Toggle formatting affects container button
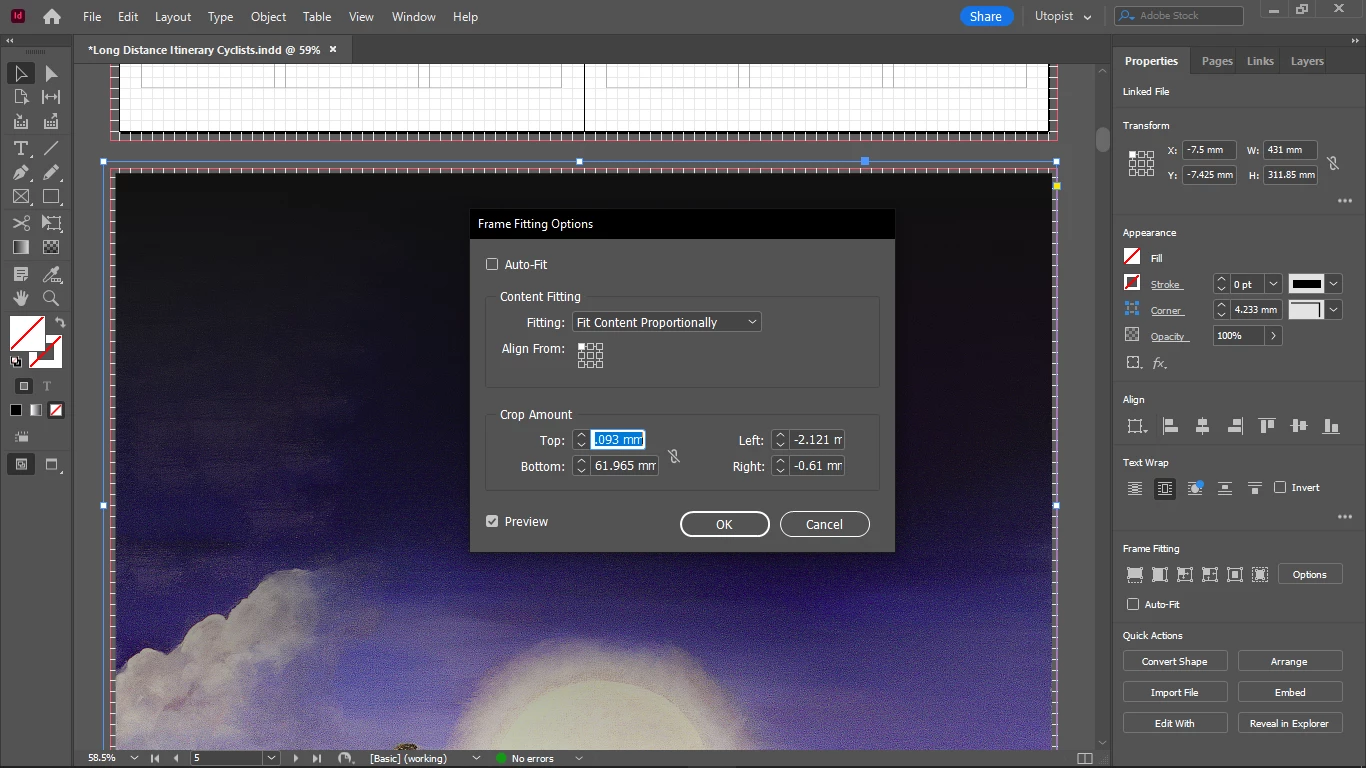 pyautogui.click(x=24, y=386)
